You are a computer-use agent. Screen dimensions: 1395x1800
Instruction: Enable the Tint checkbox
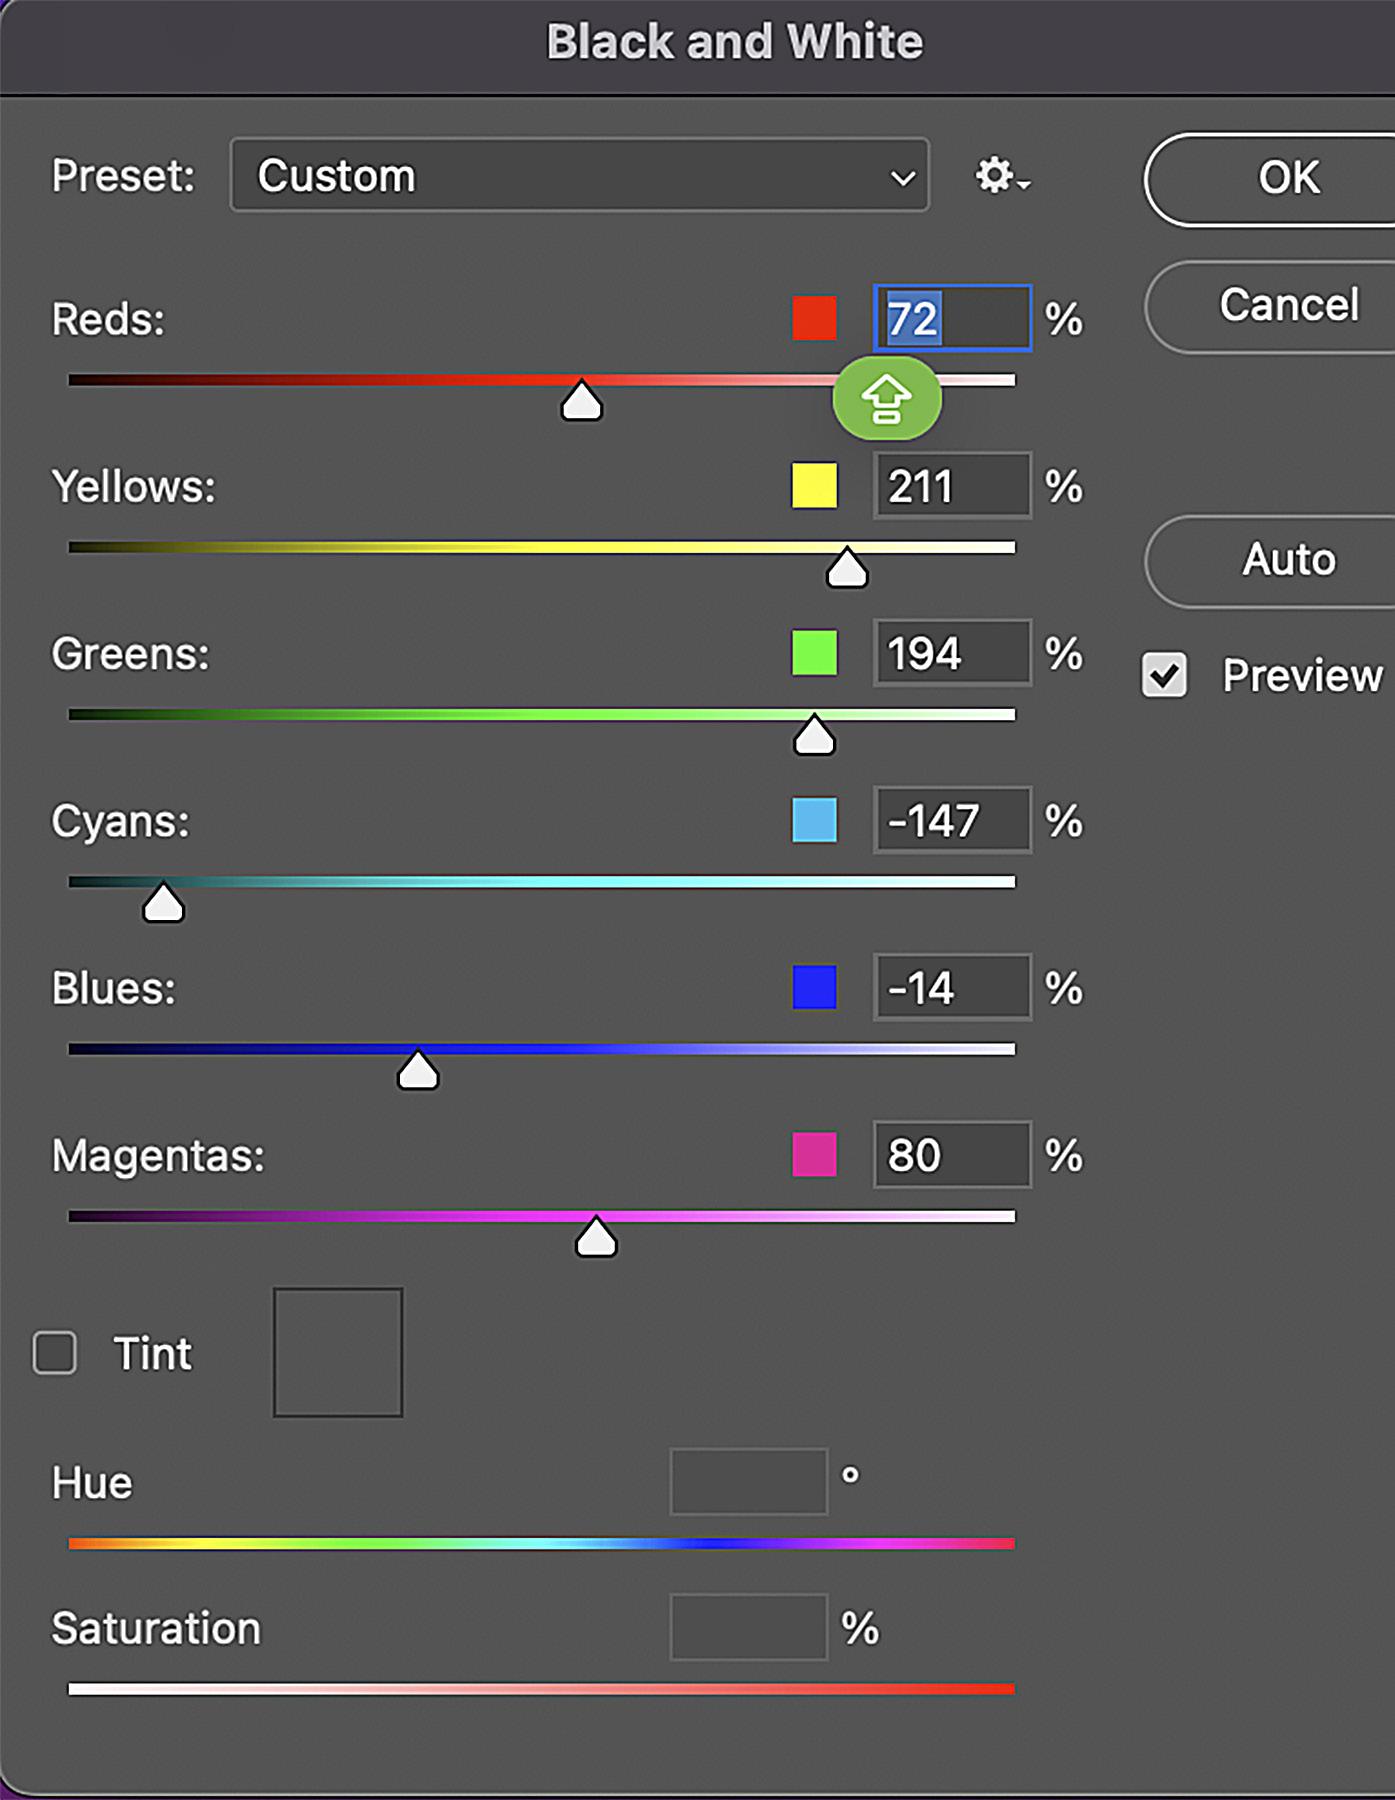click(55, 1353)
